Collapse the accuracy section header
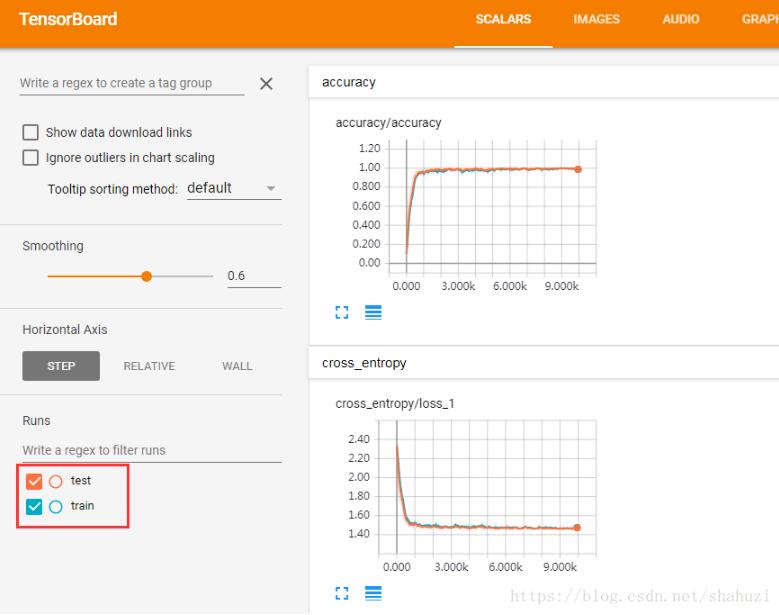 pyautogui.click(x=349, y=82)
